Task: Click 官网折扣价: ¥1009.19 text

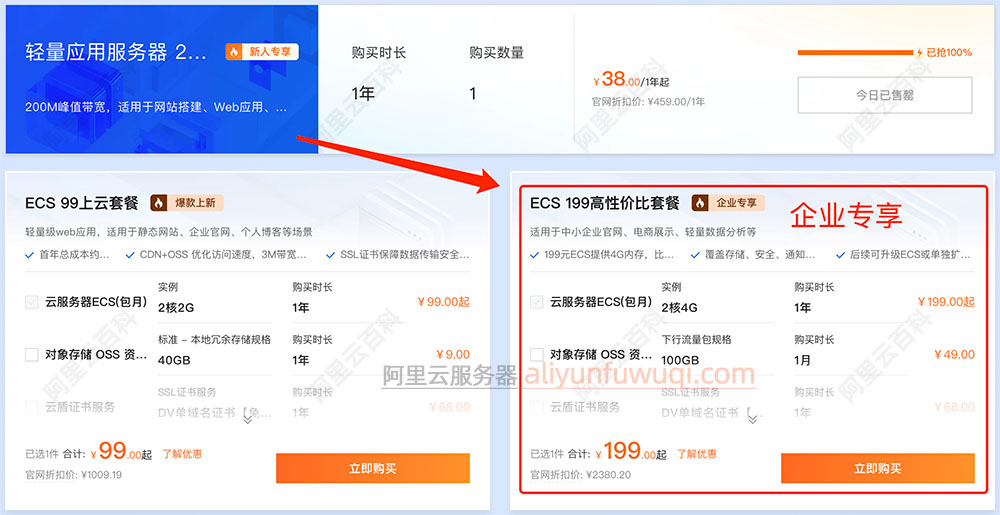Action: click(x=73, y=475)
